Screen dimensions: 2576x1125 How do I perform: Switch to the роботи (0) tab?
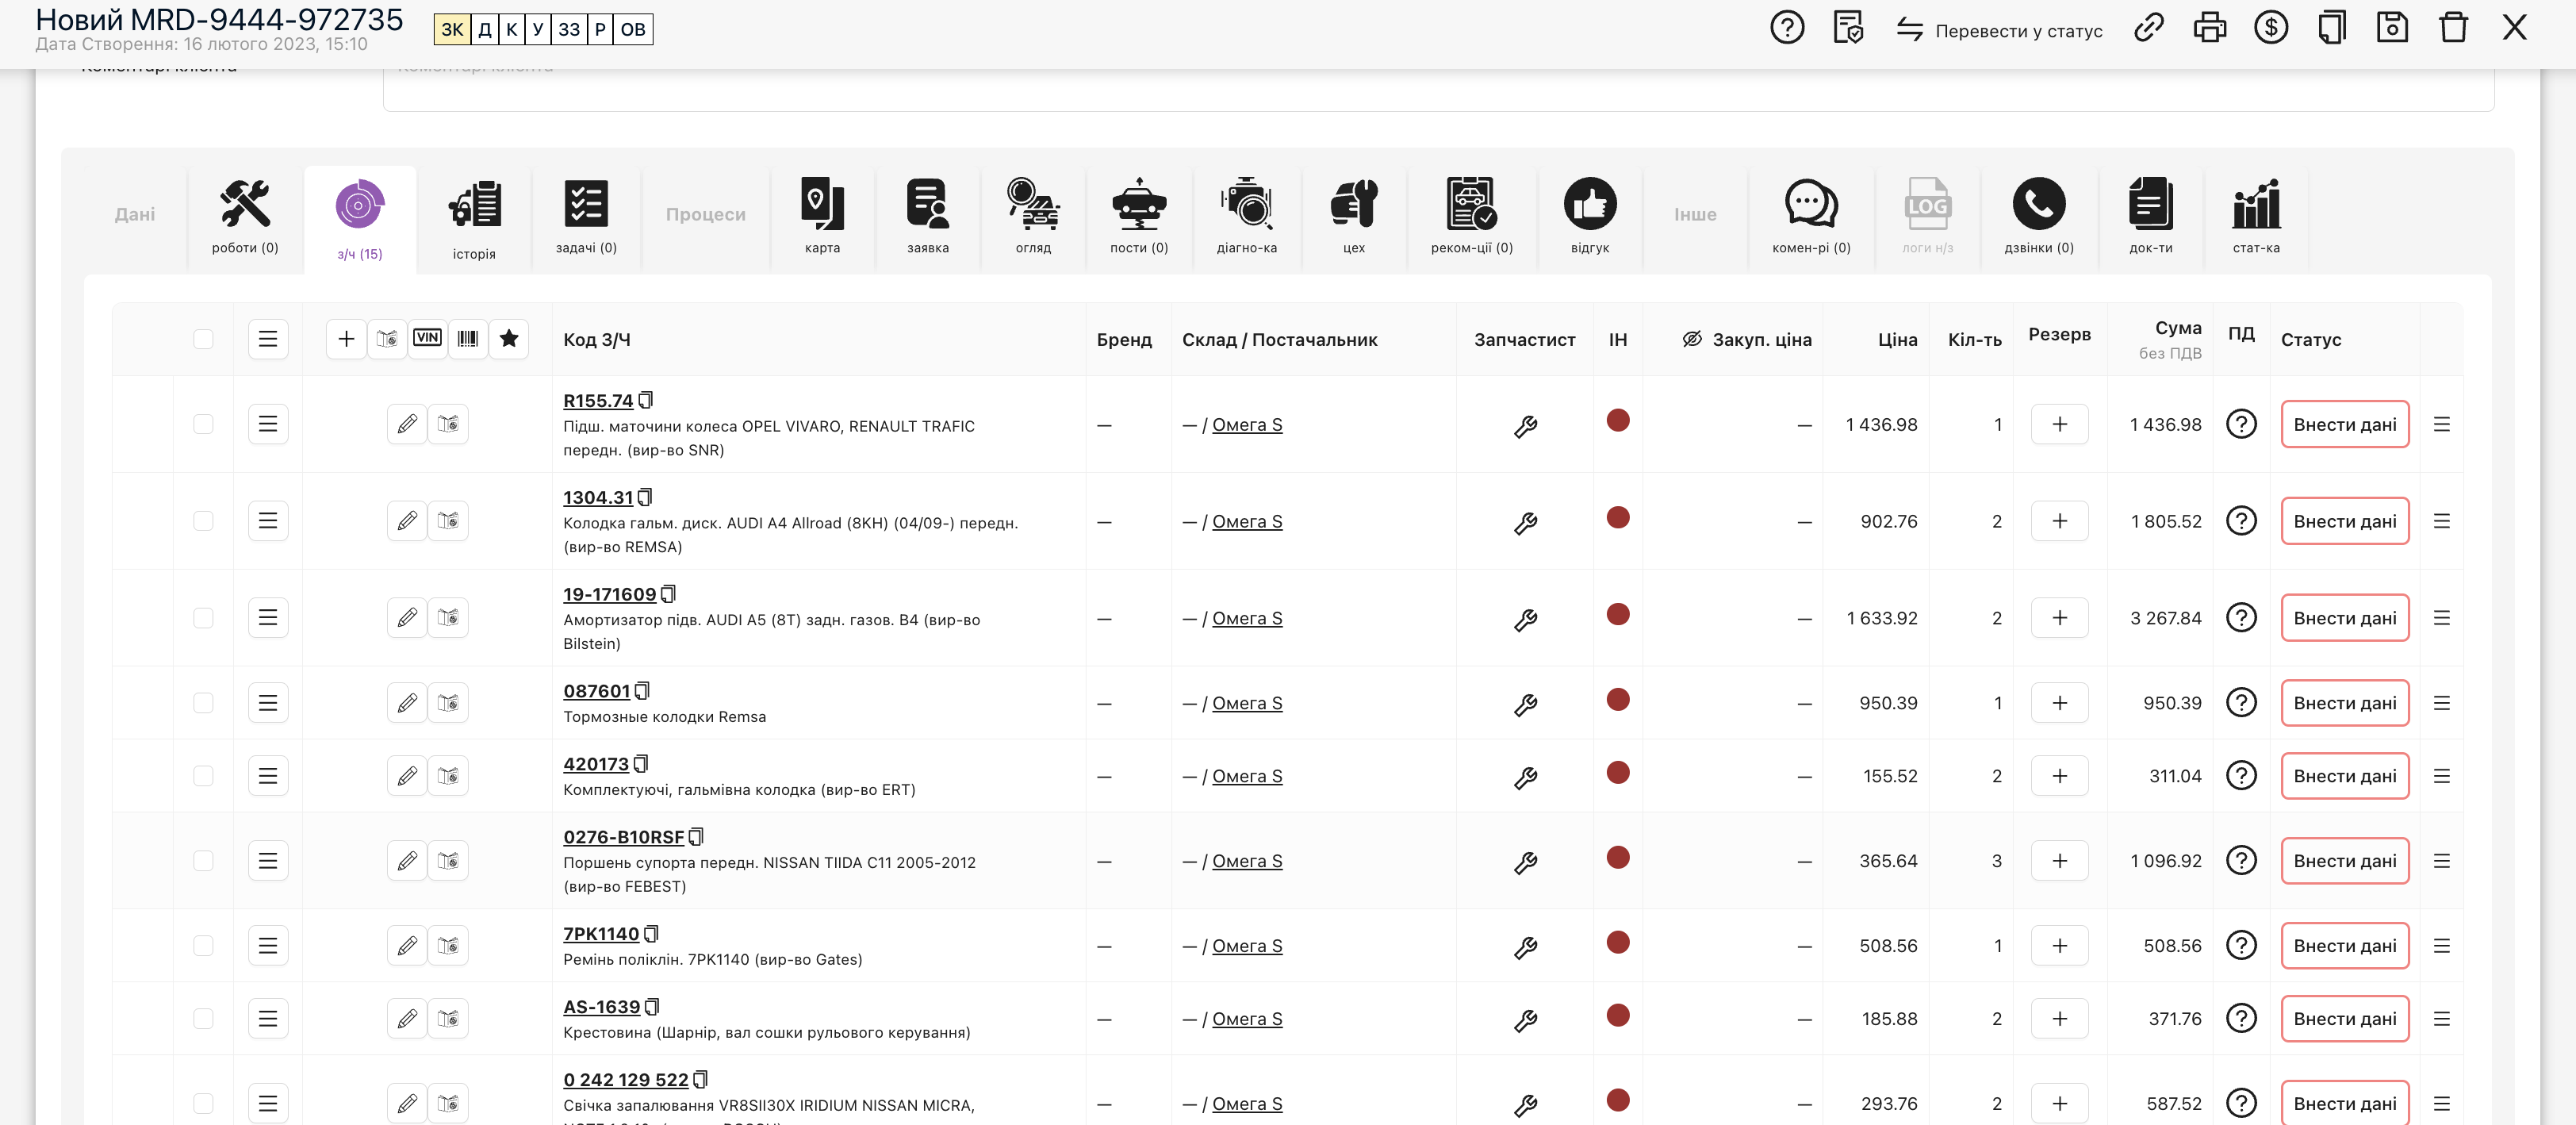[245, 216]
